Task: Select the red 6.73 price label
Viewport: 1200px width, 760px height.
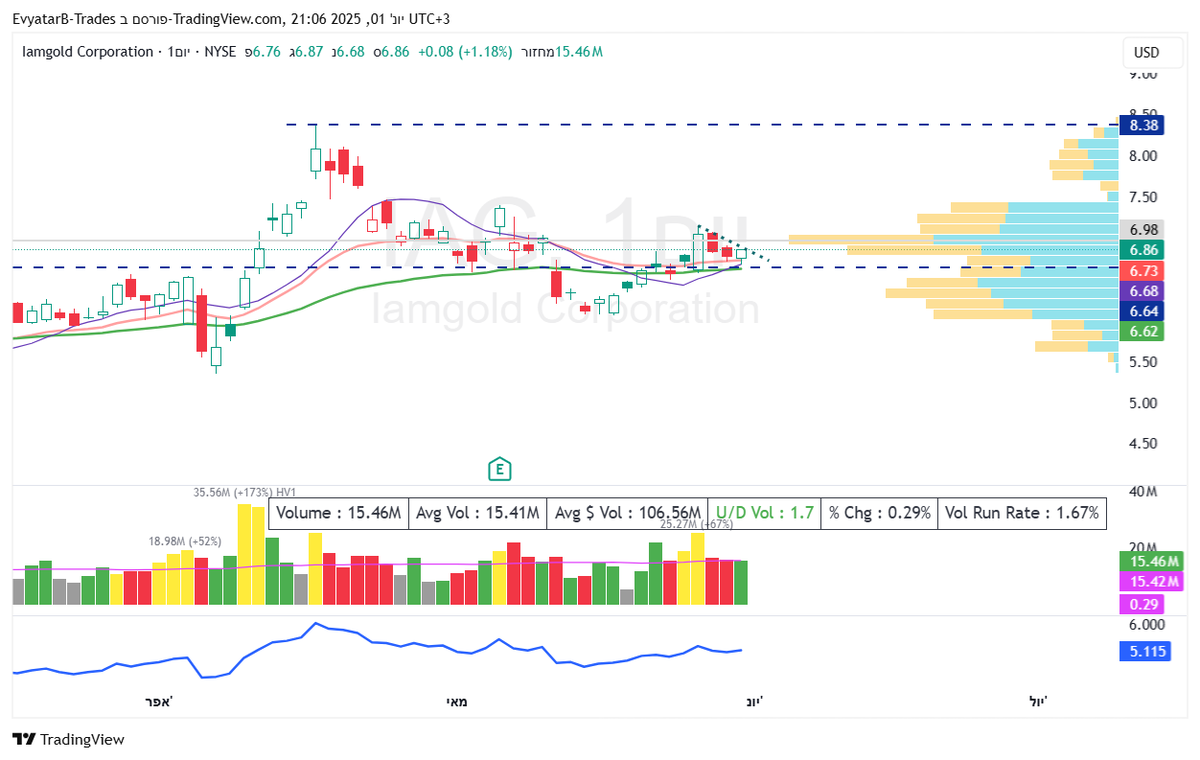Action: [1143, 271]
